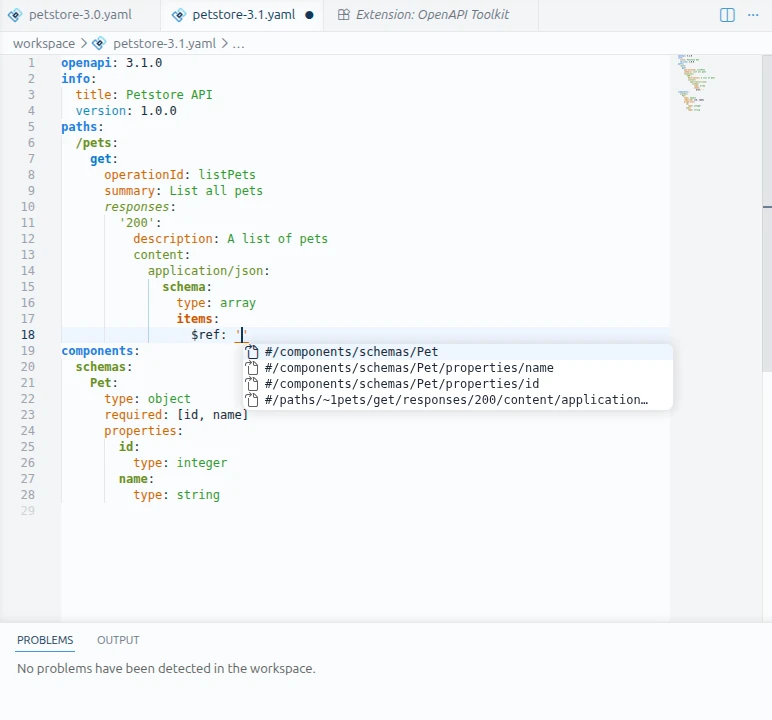772x720 pixels.
Task: Click 'listPets' operationId value
Action: [x=227, y=174]
